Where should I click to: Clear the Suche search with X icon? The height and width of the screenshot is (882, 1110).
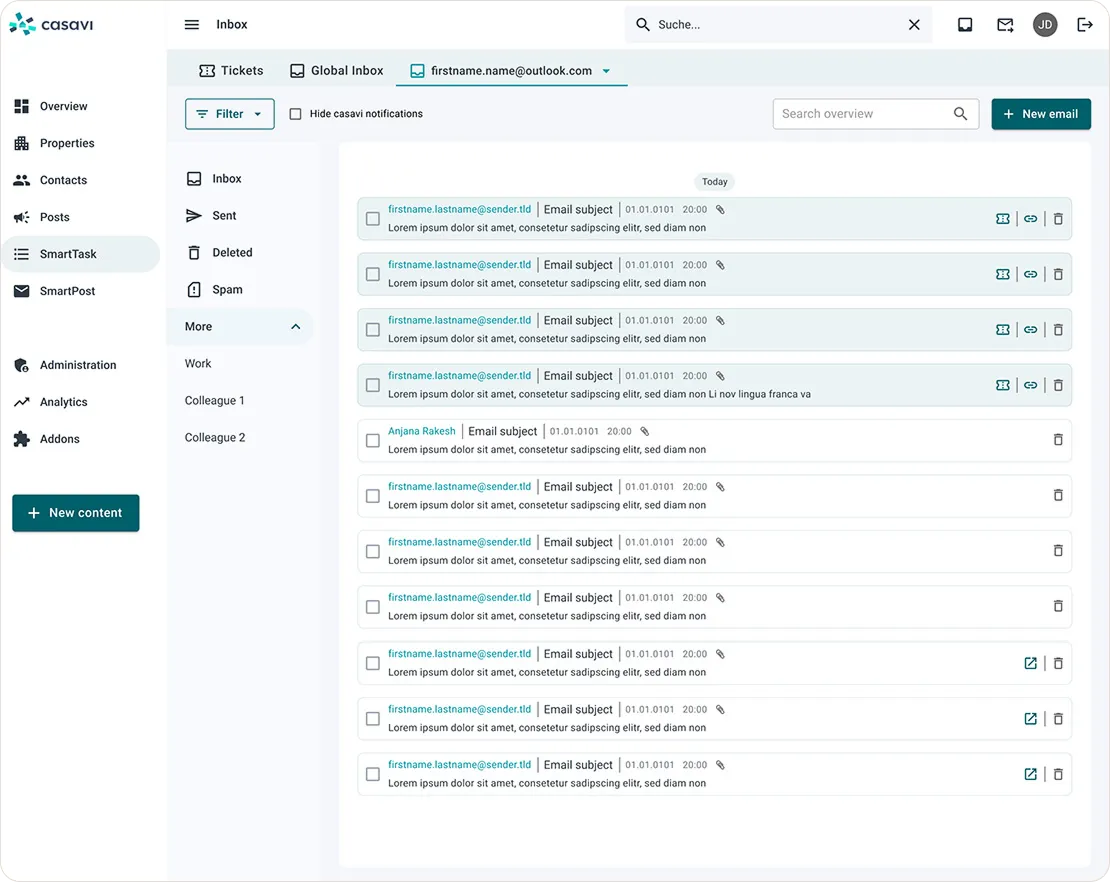pyautogui.click(x=914, y=25)
